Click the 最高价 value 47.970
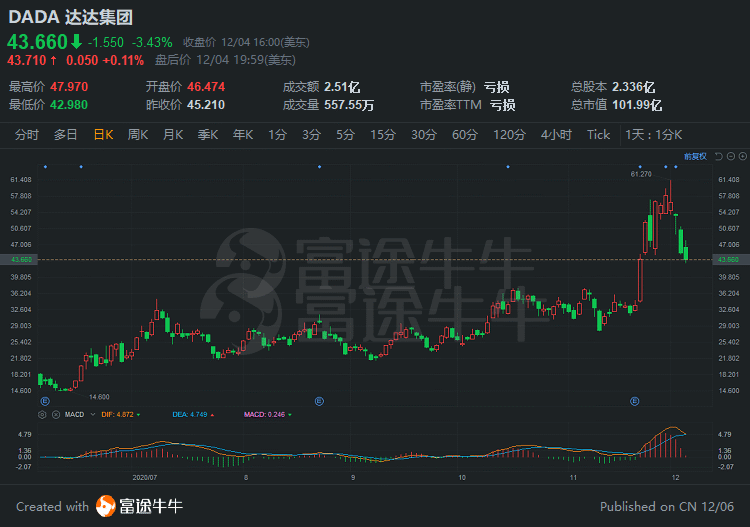Screen dimensions: 750x527 [x=69, y=87]
